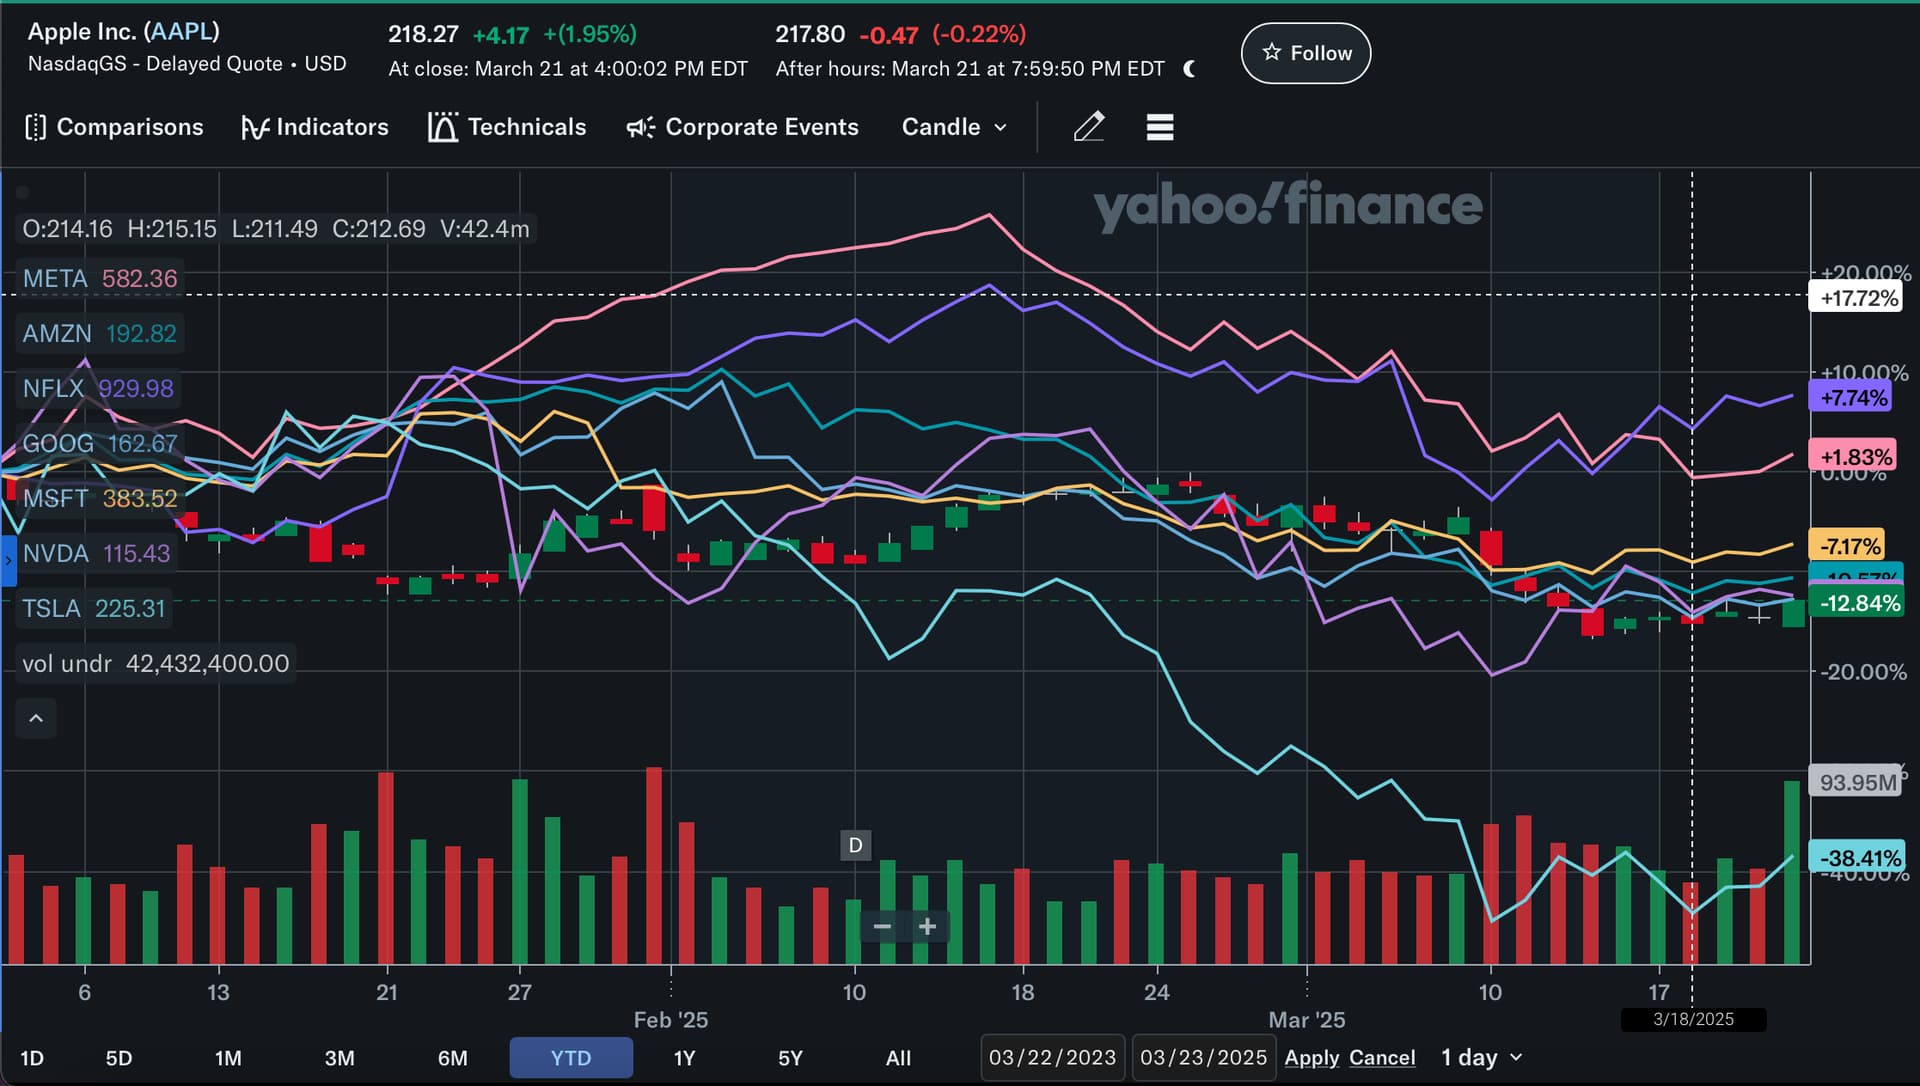Select the 1M time range
This screenshot has height=1086, width=1920.
pyautogui.click(x=228, y=1058)
